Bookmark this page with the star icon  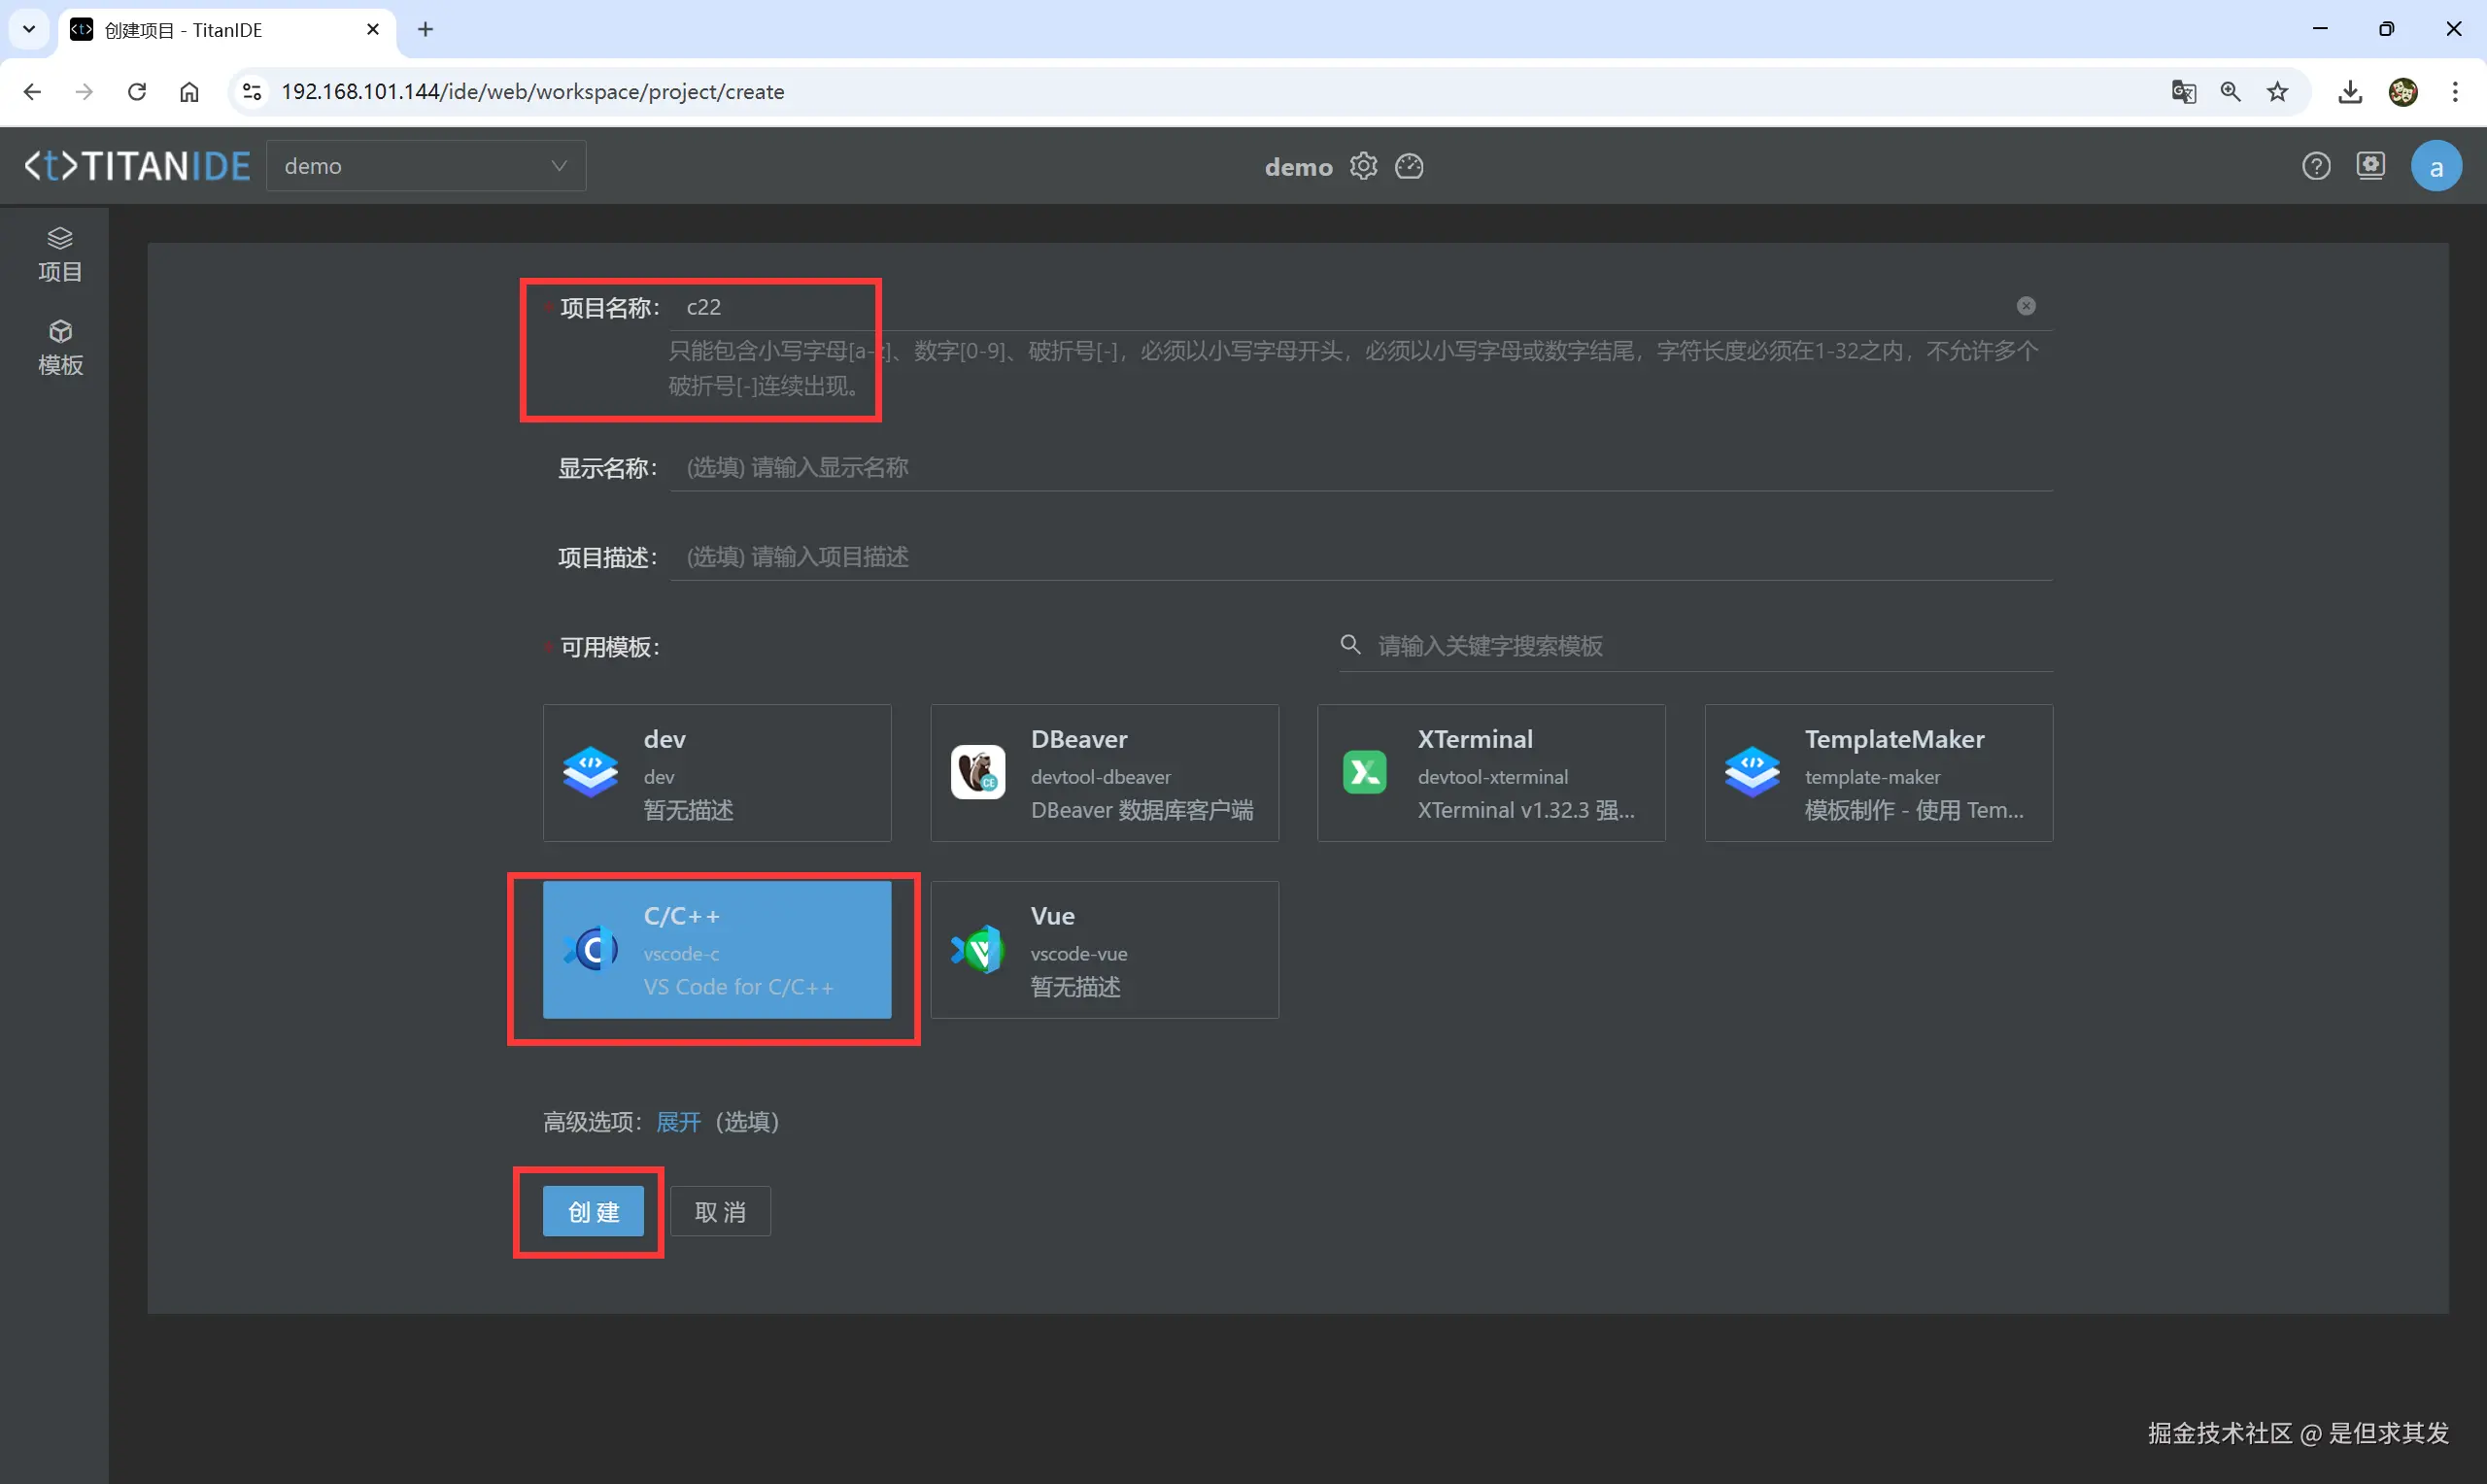tap(2277, 92)
